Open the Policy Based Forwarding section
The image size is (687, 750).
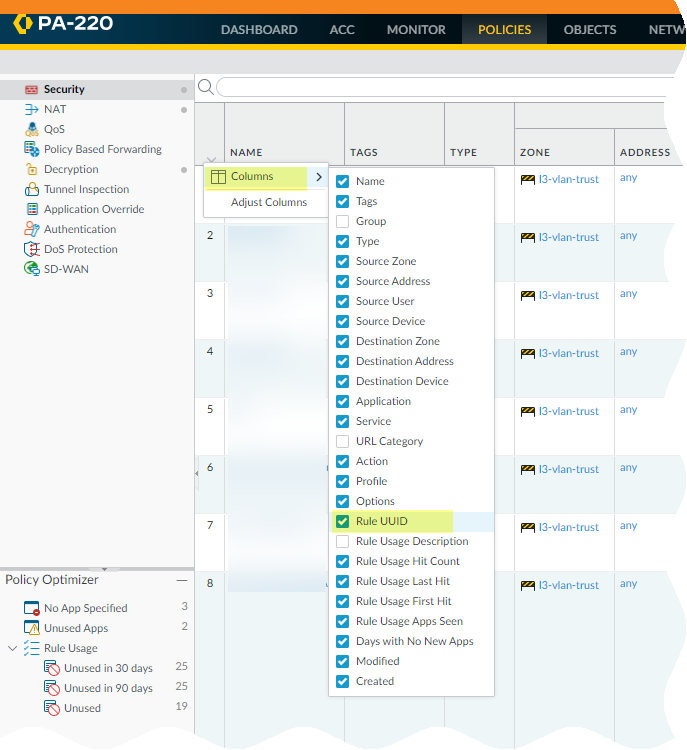pyautogui.click(x=102, y=149)
